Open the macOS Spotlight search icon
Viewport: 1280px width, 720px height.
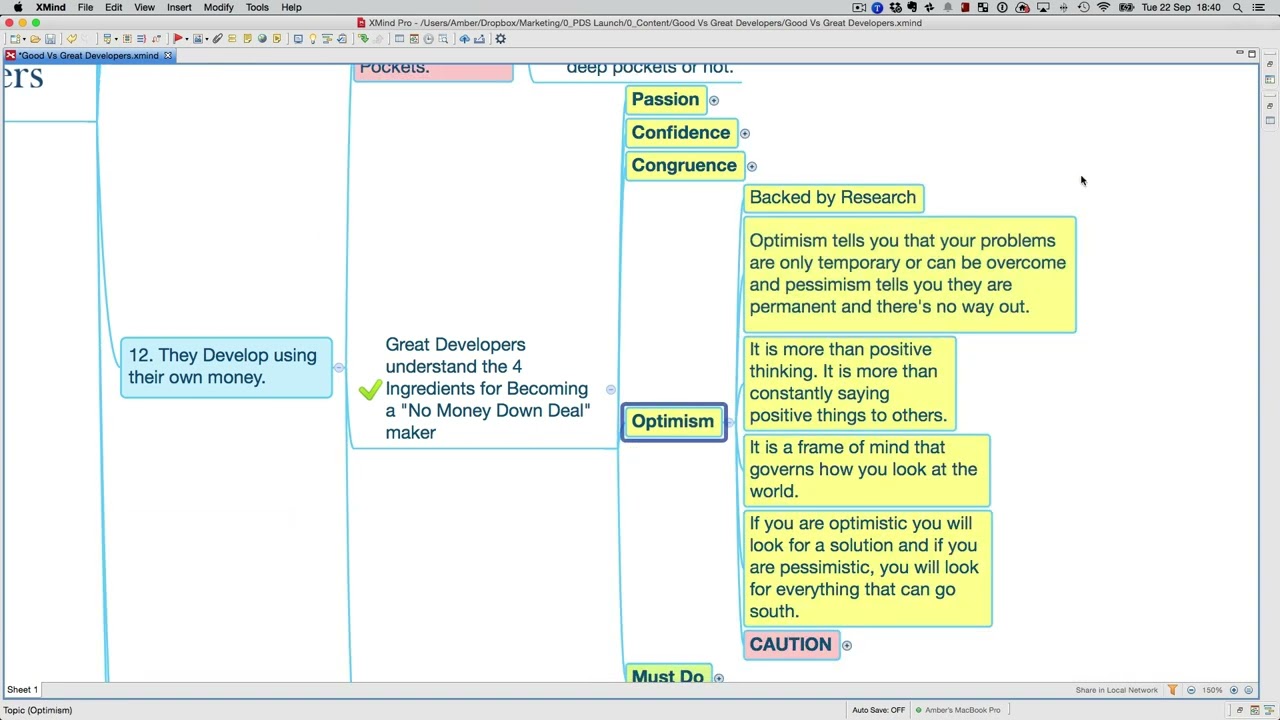[1237, 7]
